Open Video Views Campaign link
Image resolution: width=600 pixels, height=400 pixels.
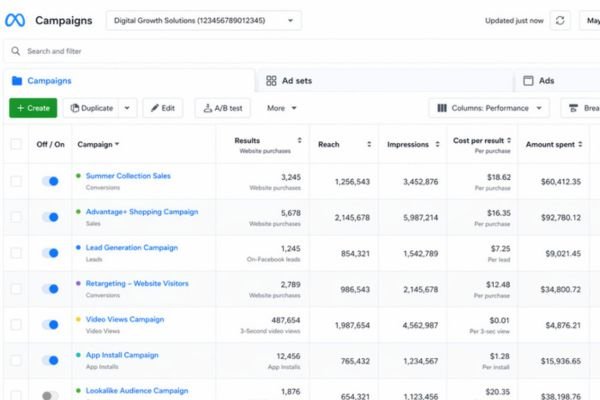125,319
